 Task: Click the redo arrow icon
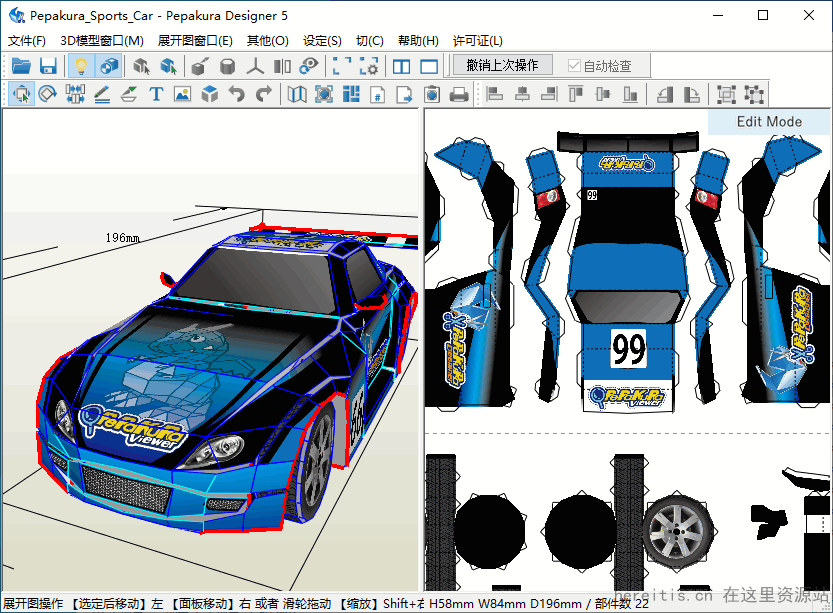click(x=264, y=95)
